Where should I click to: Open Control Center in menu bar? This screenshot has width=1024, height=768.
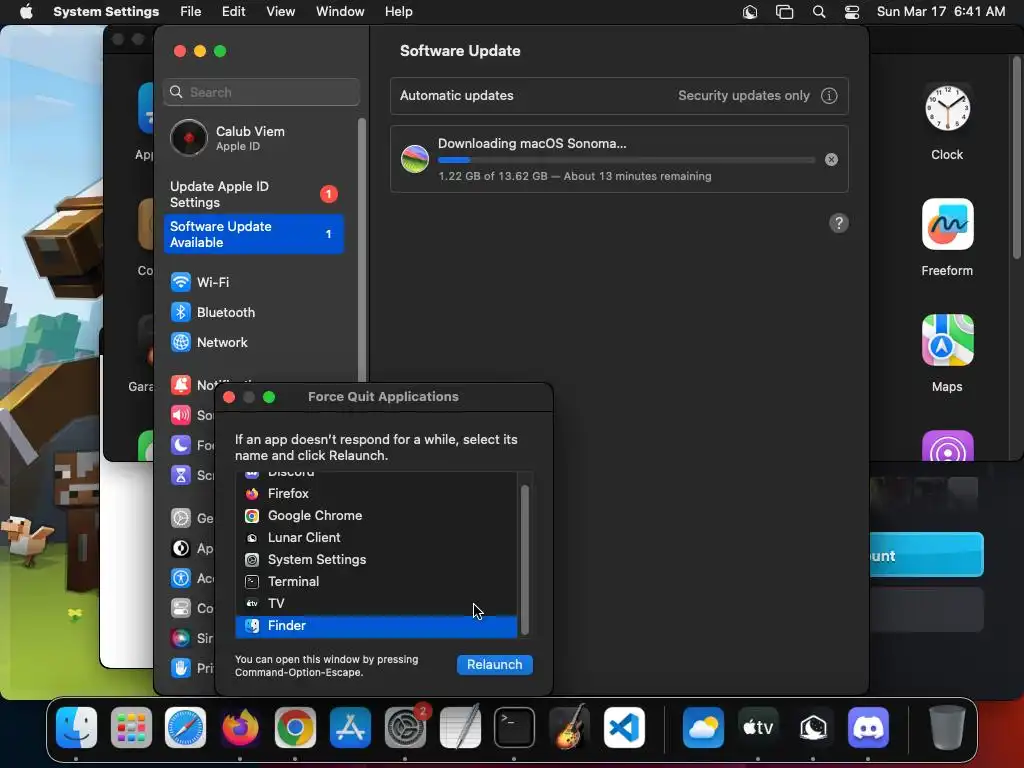[x=852, y=12]
